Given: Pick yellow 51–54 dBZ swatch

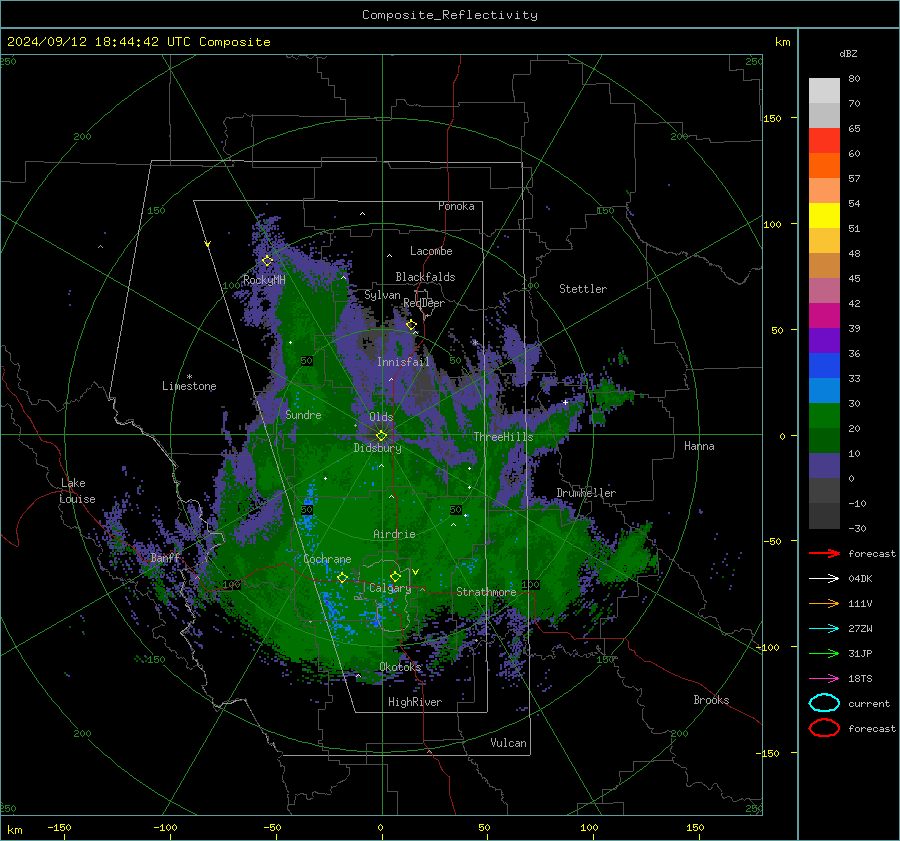Looking at the screenshot, I should pos(824,216).
